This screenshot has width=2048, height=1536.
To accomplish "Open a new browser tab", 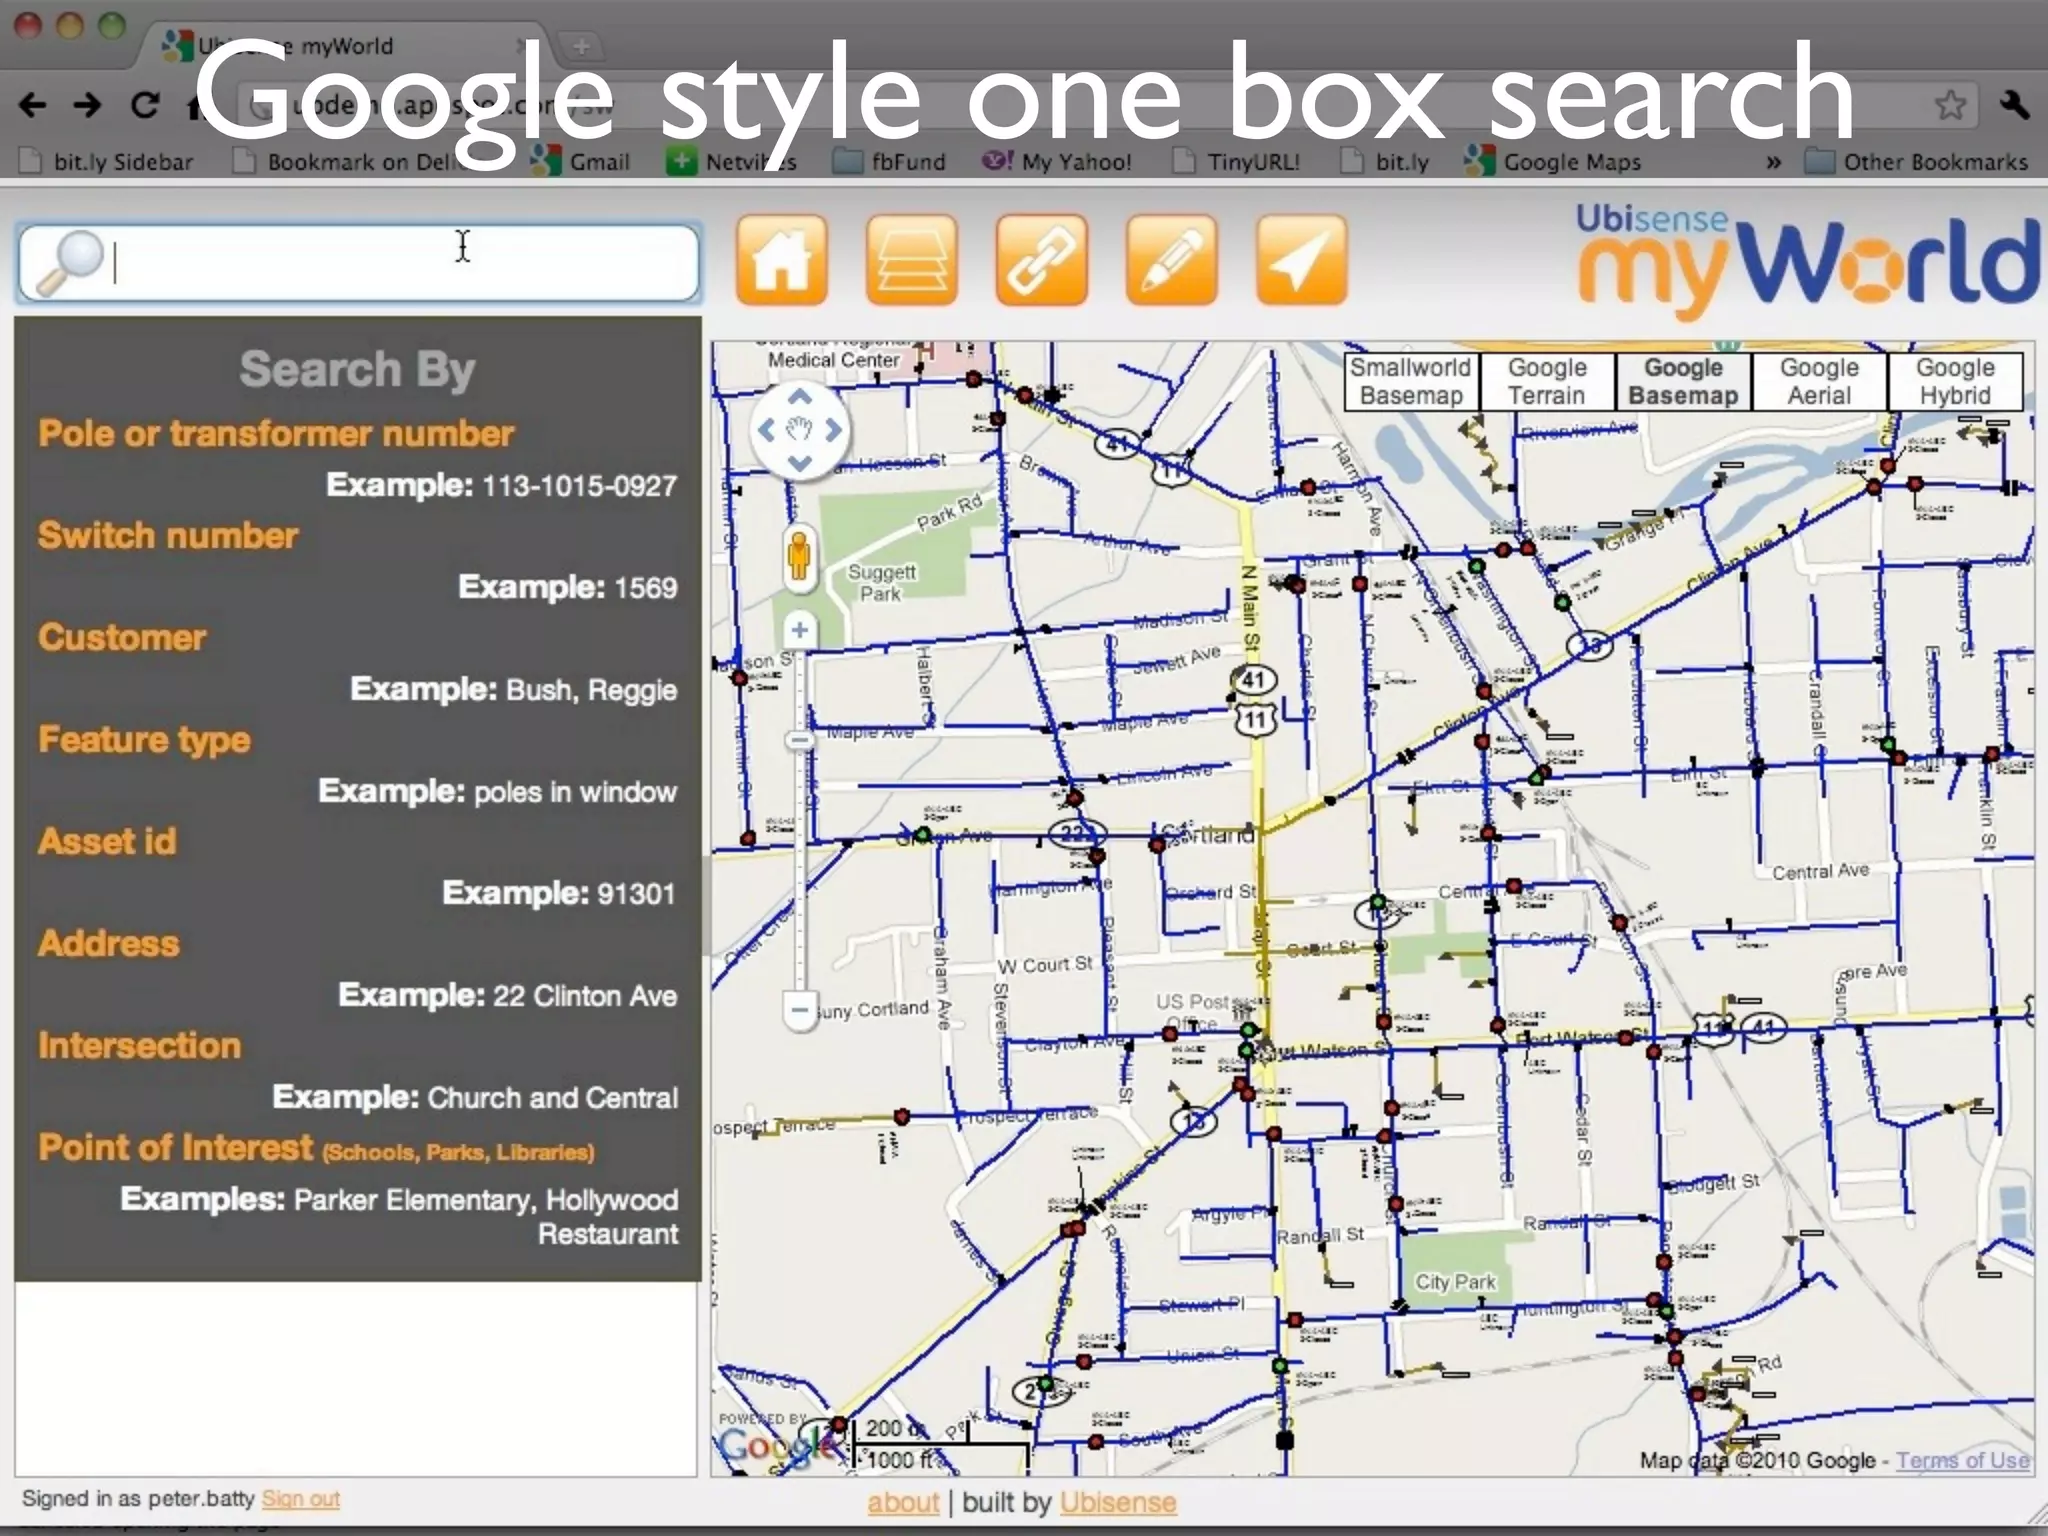I will 581,45.
